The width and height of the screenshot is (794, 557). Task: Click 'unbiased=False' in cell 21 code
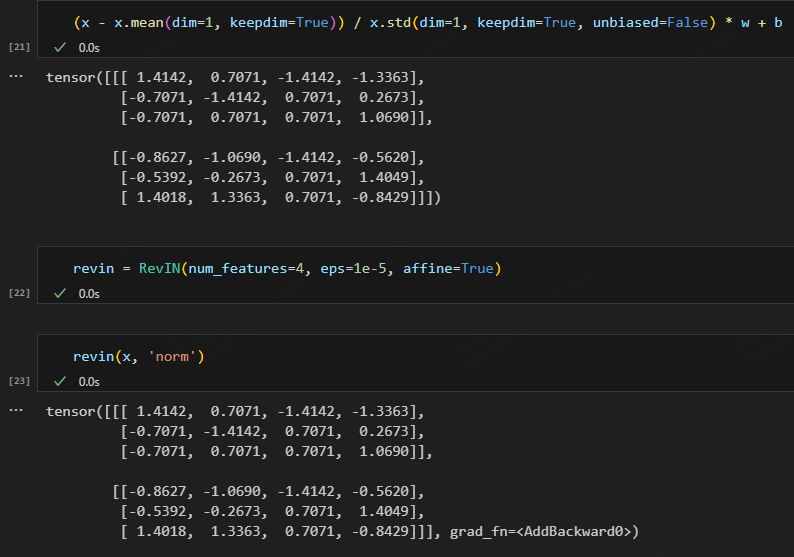(x=650, y=23)
